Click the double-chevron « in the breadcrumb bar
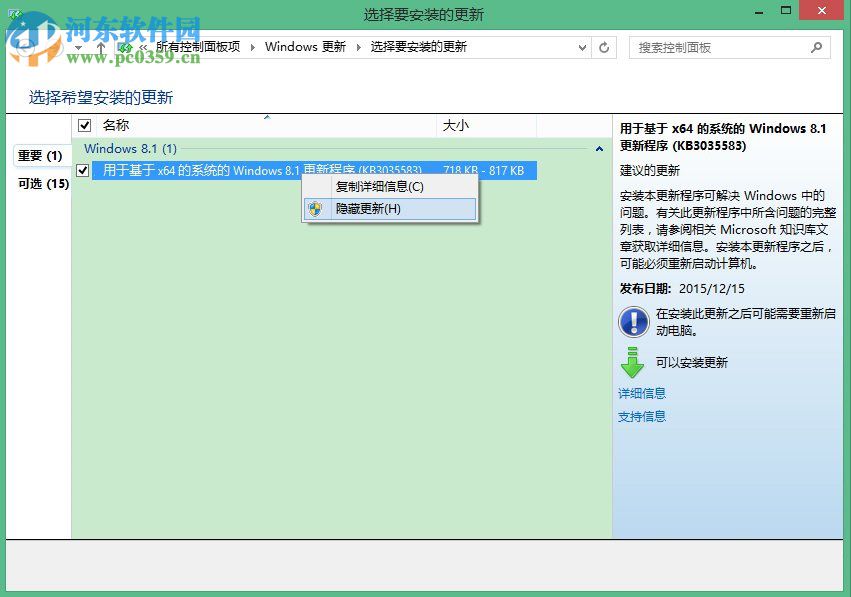 [x=143, y=47]
